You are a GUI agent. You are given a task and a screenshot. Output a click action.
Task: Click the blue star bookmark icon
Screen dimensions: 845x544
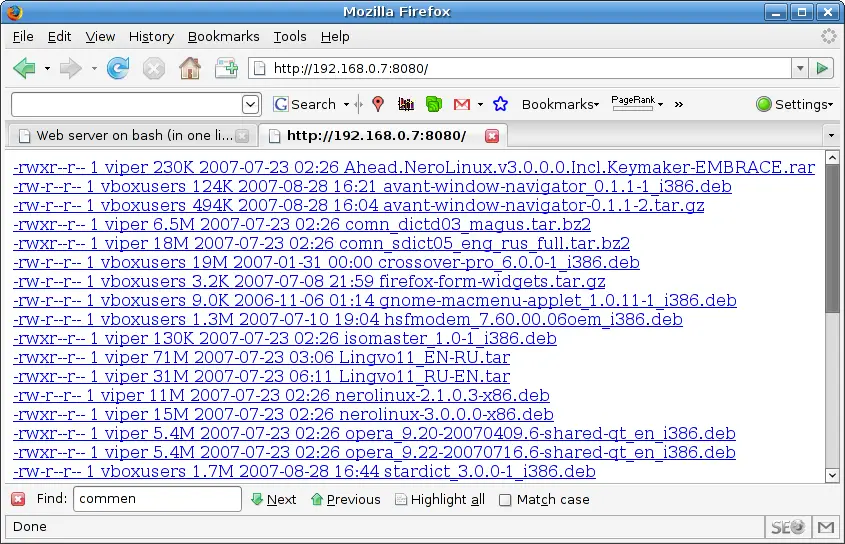(500, 104)
